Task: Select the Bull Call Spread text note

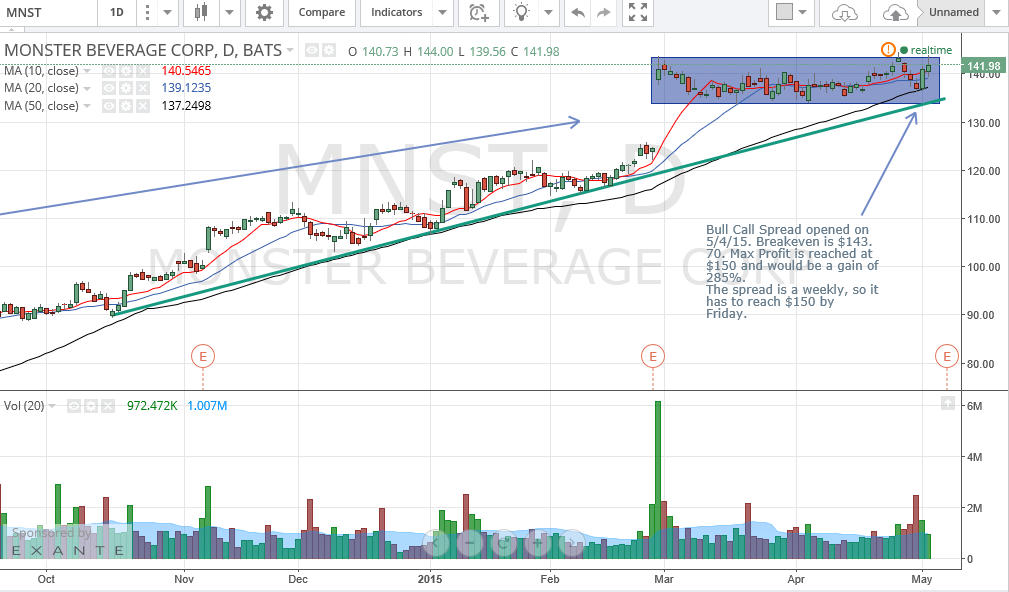Action: [792, 272]
